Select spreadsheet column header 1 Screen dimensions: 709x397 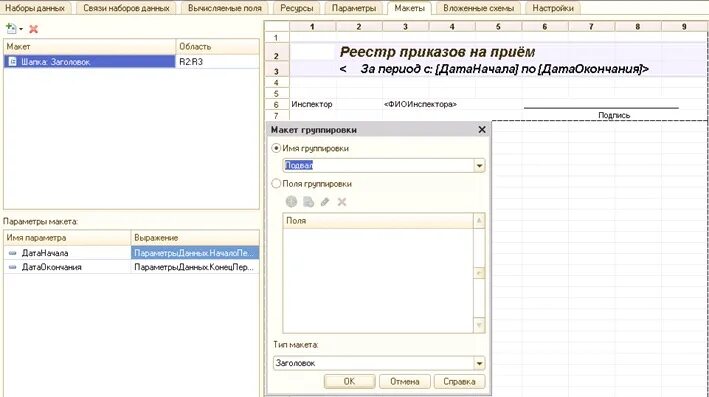pos(312,27)
